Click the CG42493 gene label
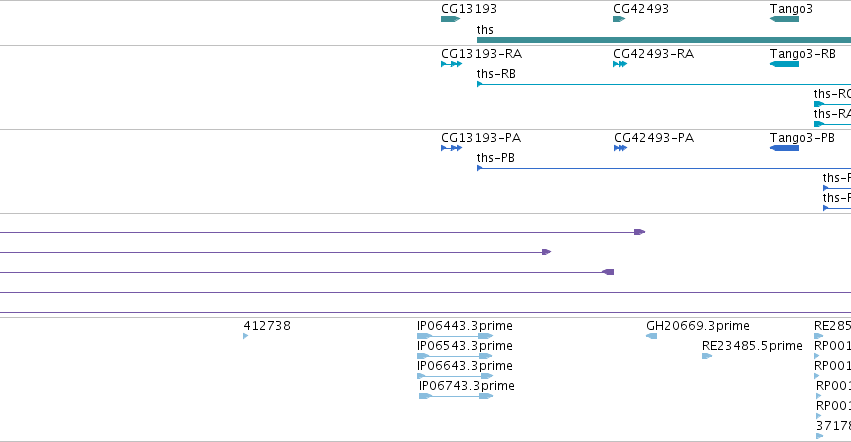This screenshot has width=851, height=442. 641,9
